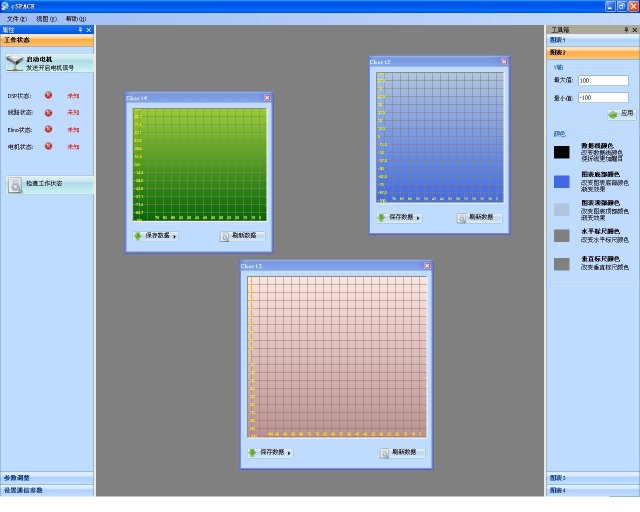640x512 pixels.
Task: Click the green arrow 应用 apply icon
Action: click(x=613, y=114)
